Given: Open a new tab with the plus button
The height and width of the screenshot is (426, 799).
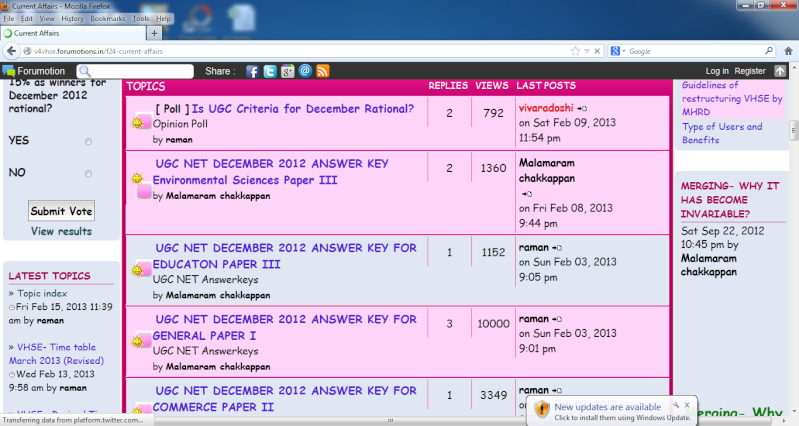Looking at the screenshot, I should pyautogui.click(x=154, y=34).
